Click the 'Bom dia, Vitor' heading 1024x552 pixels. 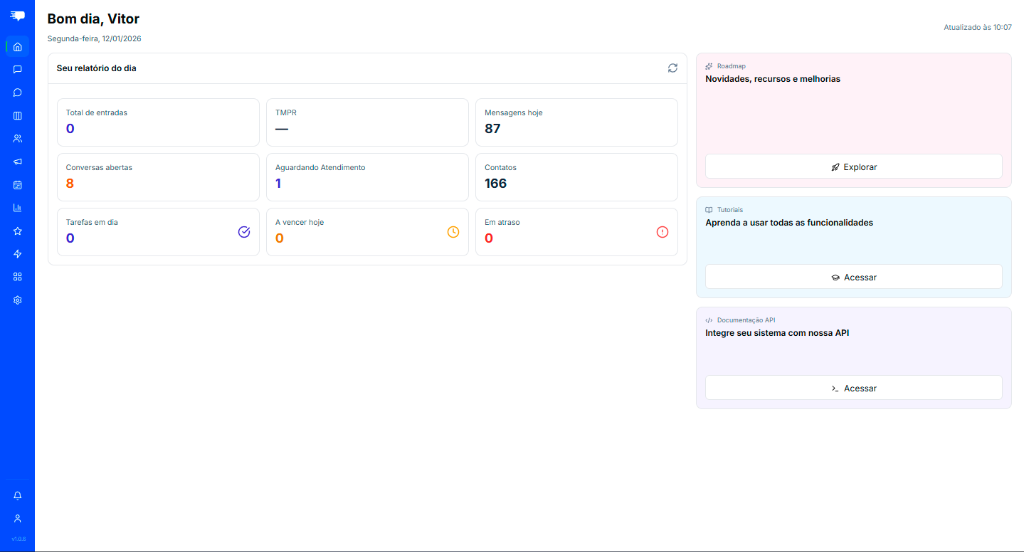pos(93,19)
